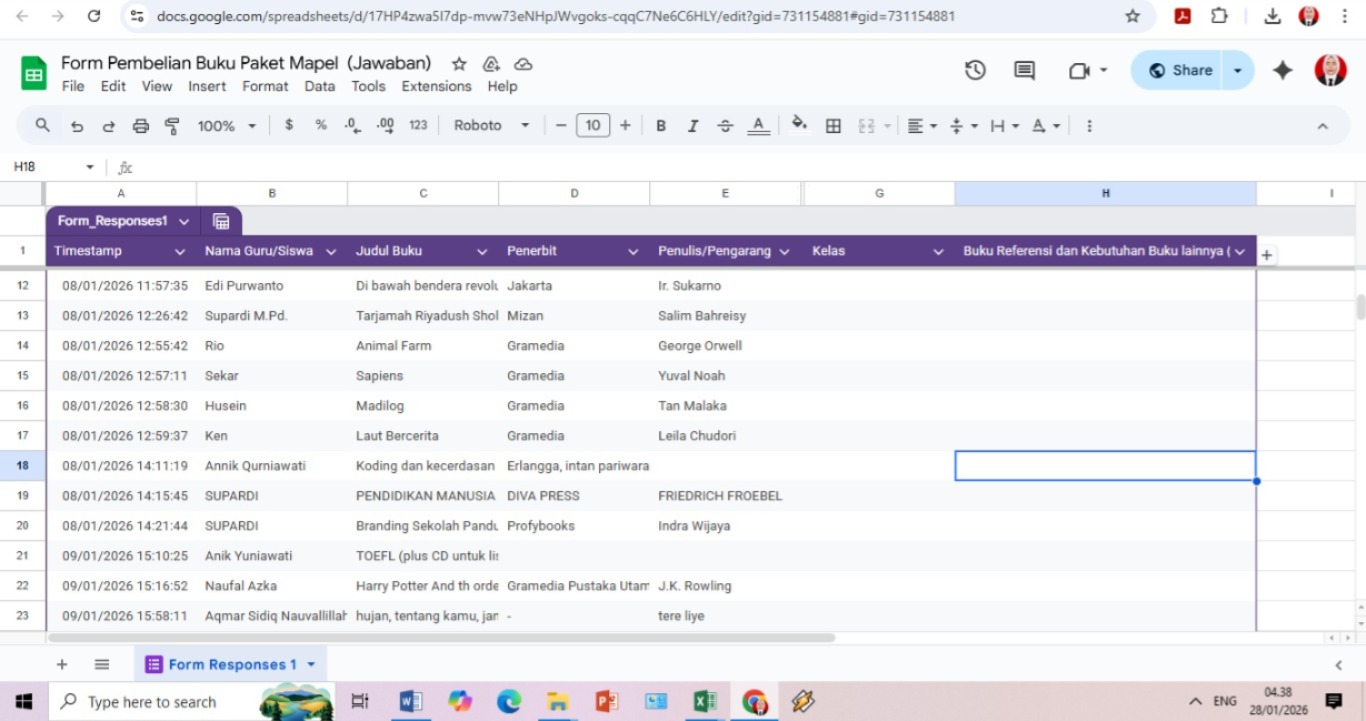1366x721 pixels.
Task: Star this spreadsheet document
Action: (x=459, y=64)
